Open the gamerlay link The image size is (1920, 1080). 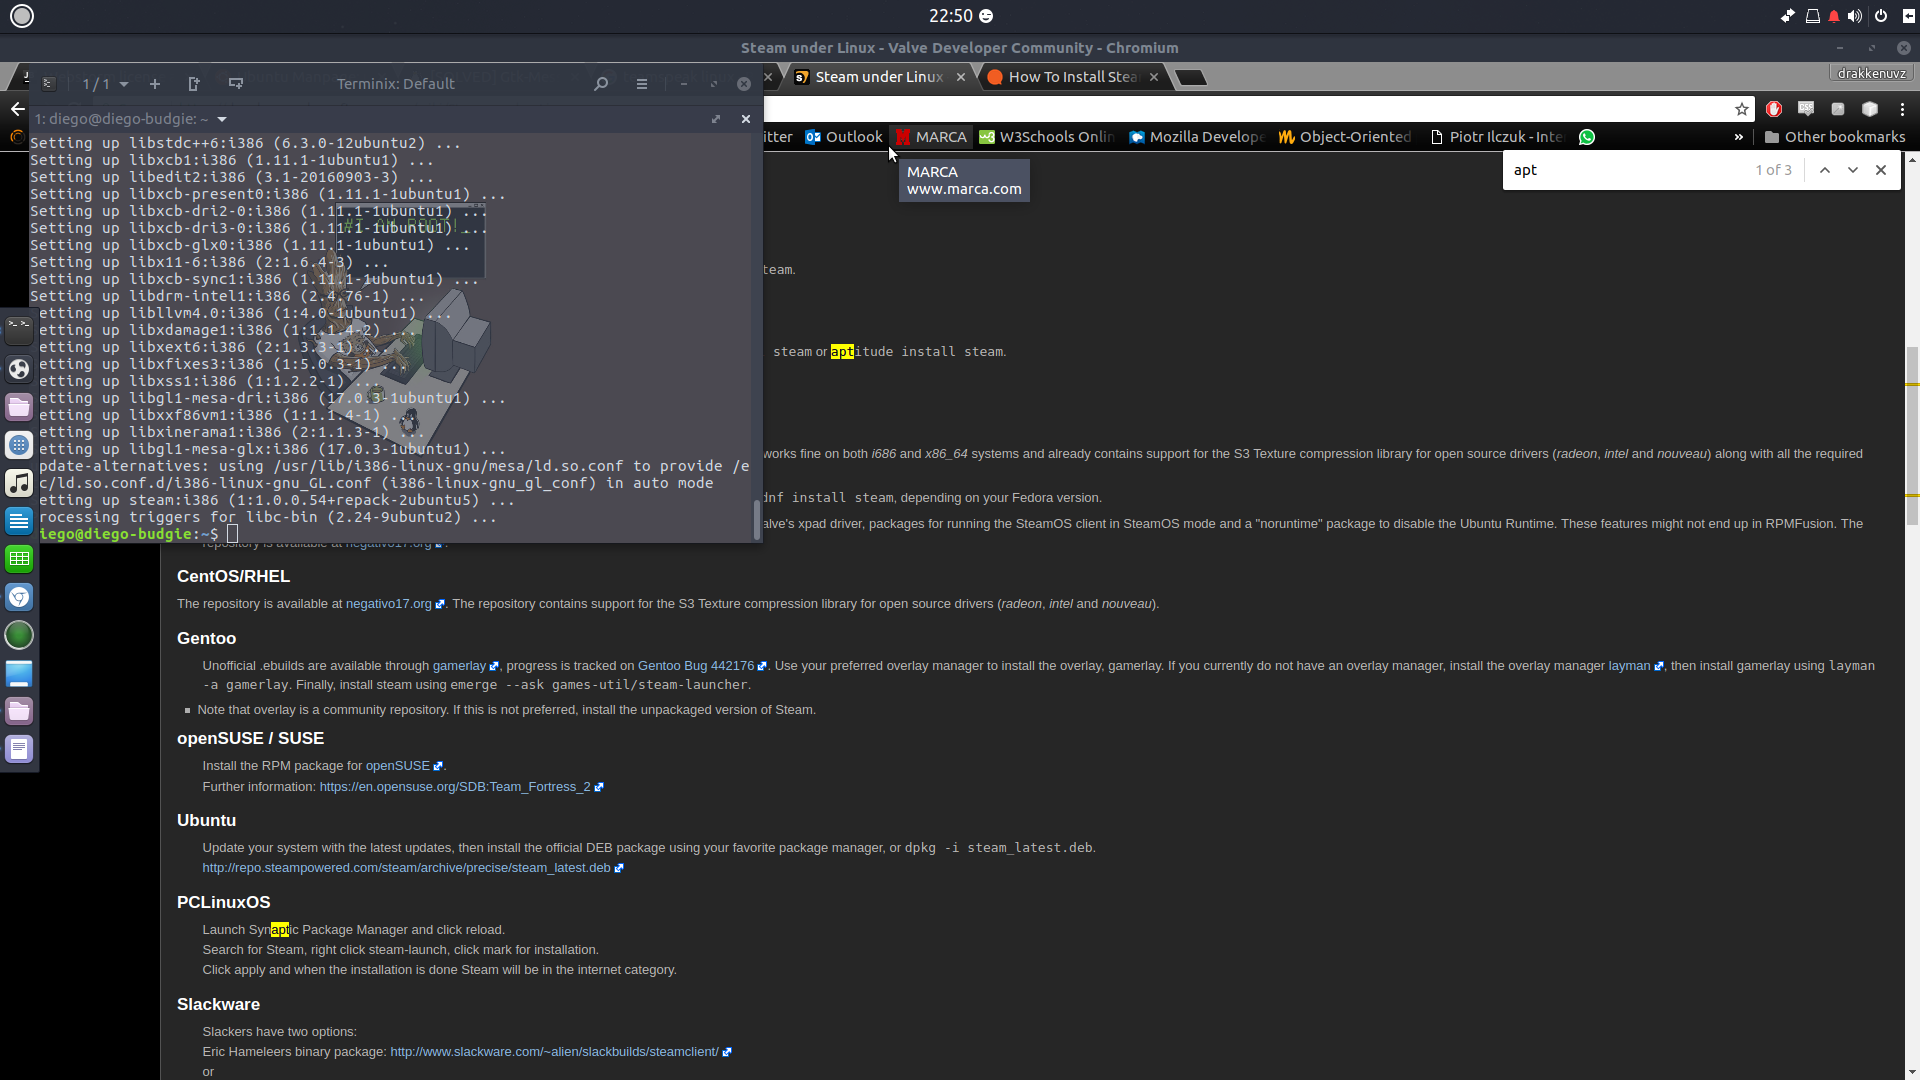coord(459,666)
